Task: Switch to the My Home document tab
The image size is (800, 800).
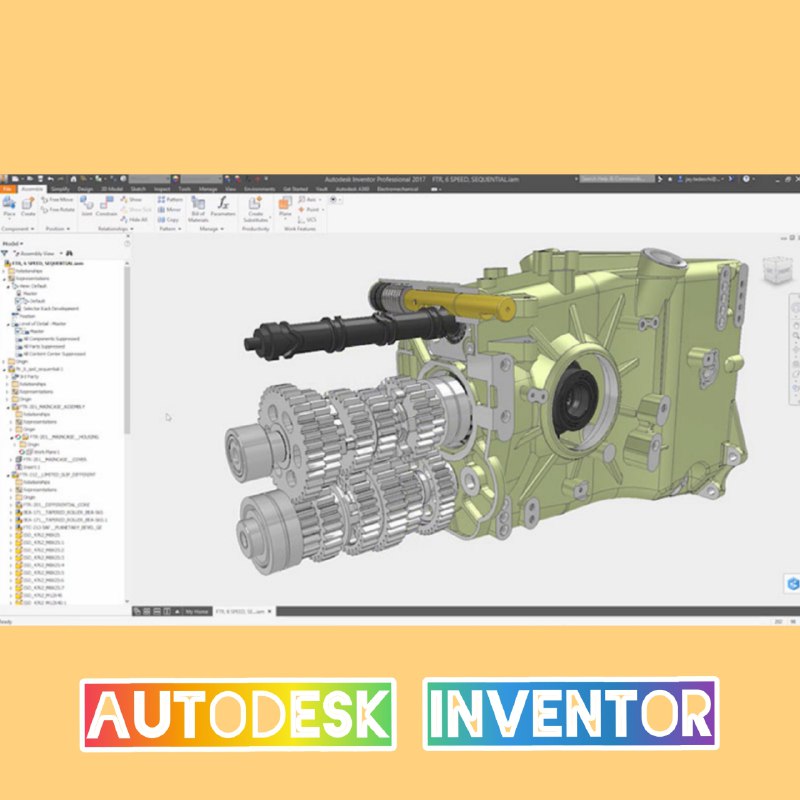Action: (196, 611)
